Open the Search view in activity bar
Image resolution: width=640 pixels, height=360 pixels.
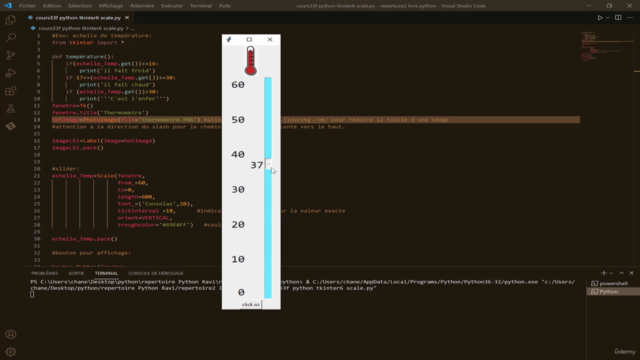click(x=11, y=38)
